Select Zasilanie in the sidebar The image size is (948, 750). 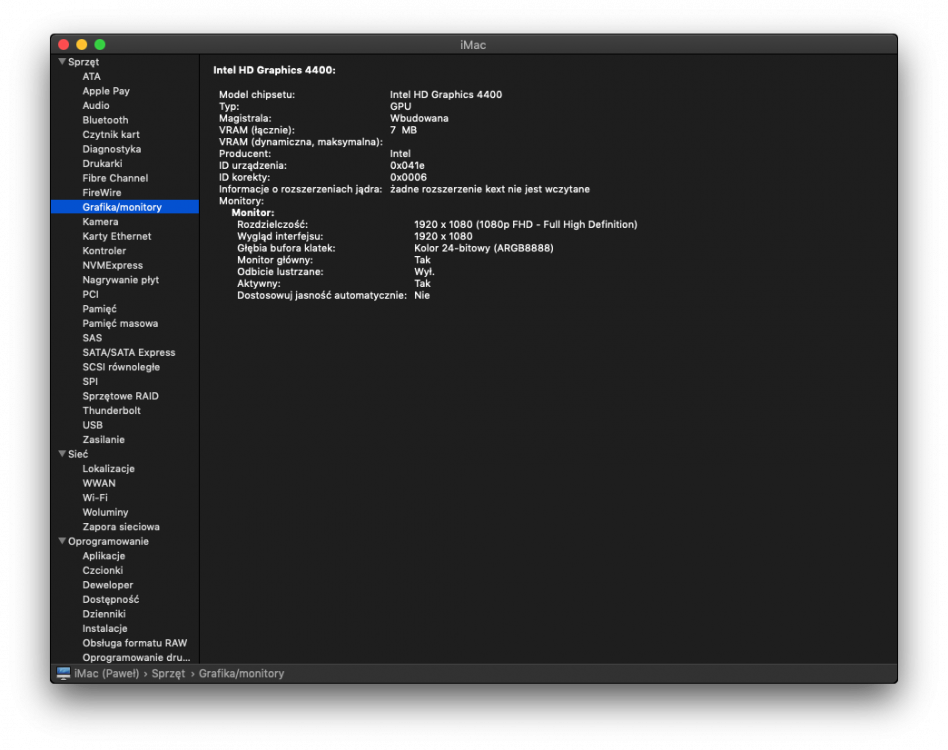[x=103, y=439]
